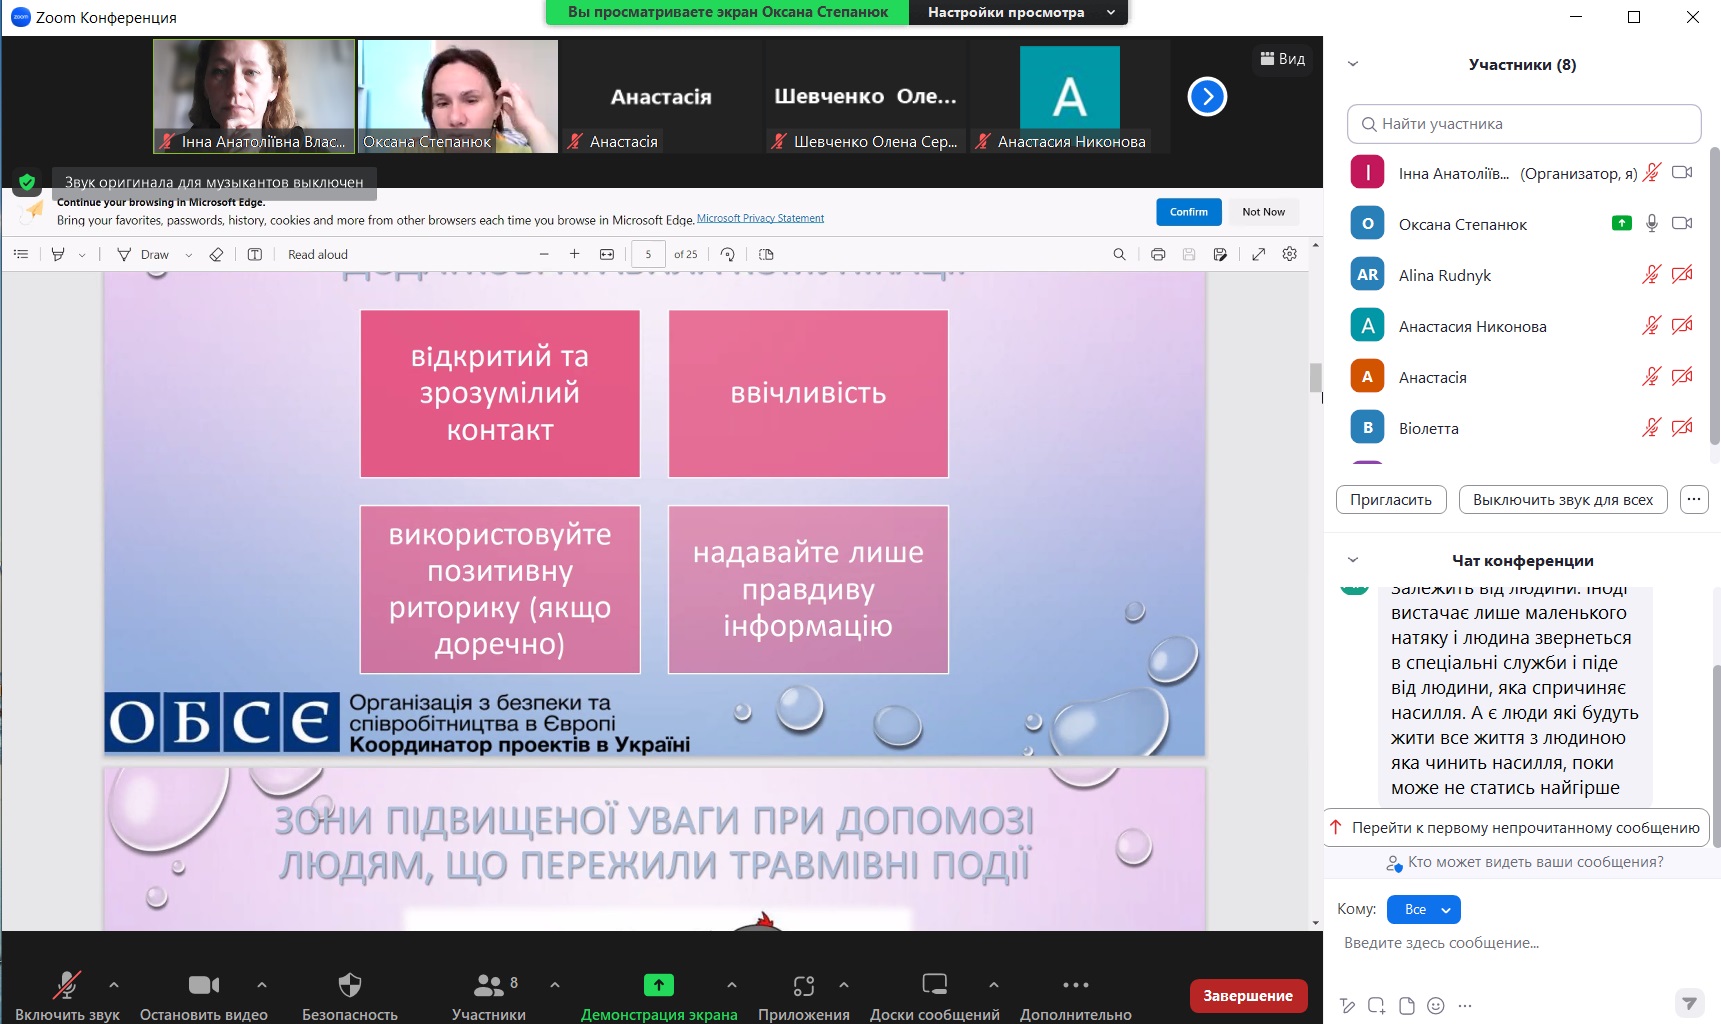Open the emoji picker in the chat

tap(1437, 1005)
